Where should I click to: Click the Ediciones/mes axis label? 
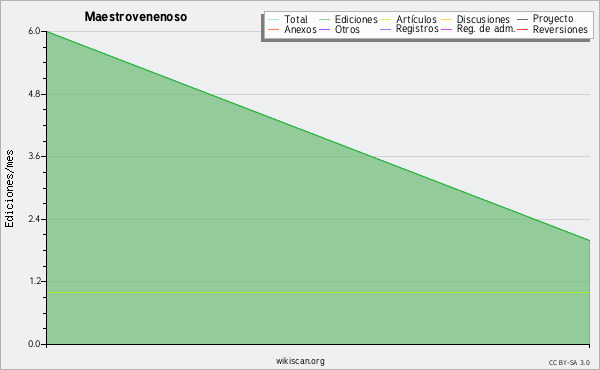pyautogui.click(x=9, y=189)
